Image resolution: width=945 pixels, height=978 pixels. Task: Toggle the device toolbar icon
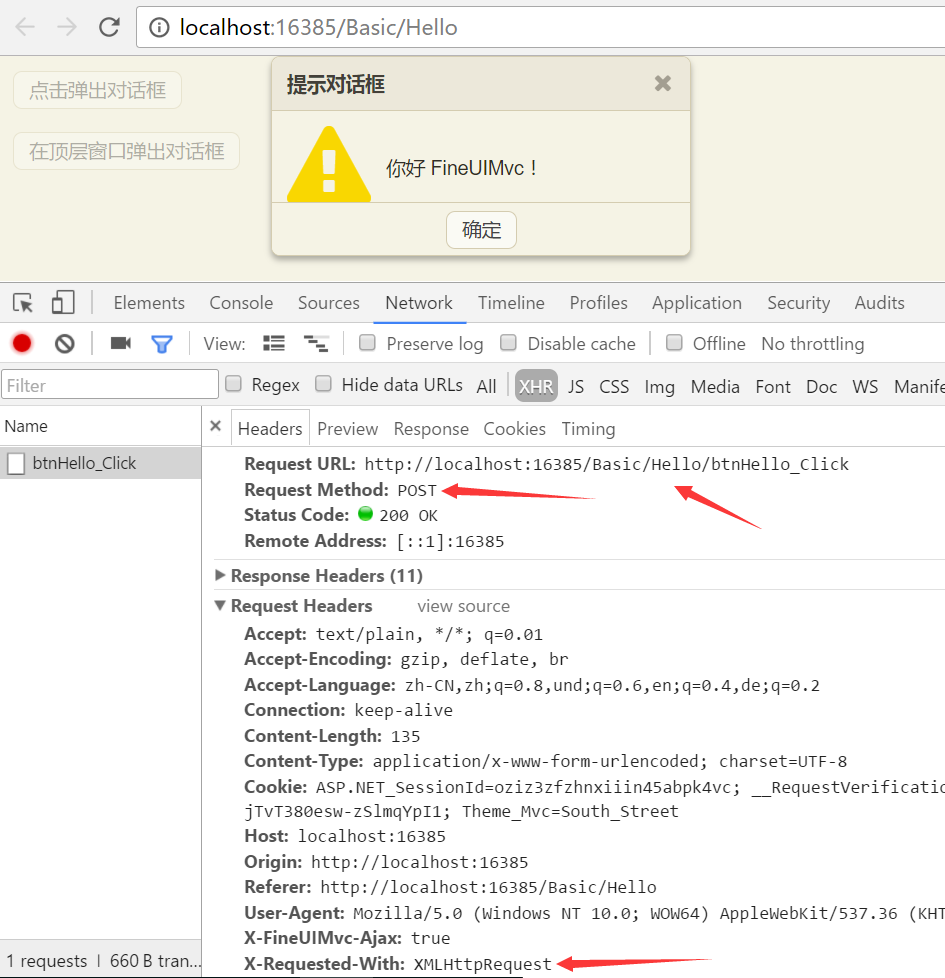(x=63, y=303)
